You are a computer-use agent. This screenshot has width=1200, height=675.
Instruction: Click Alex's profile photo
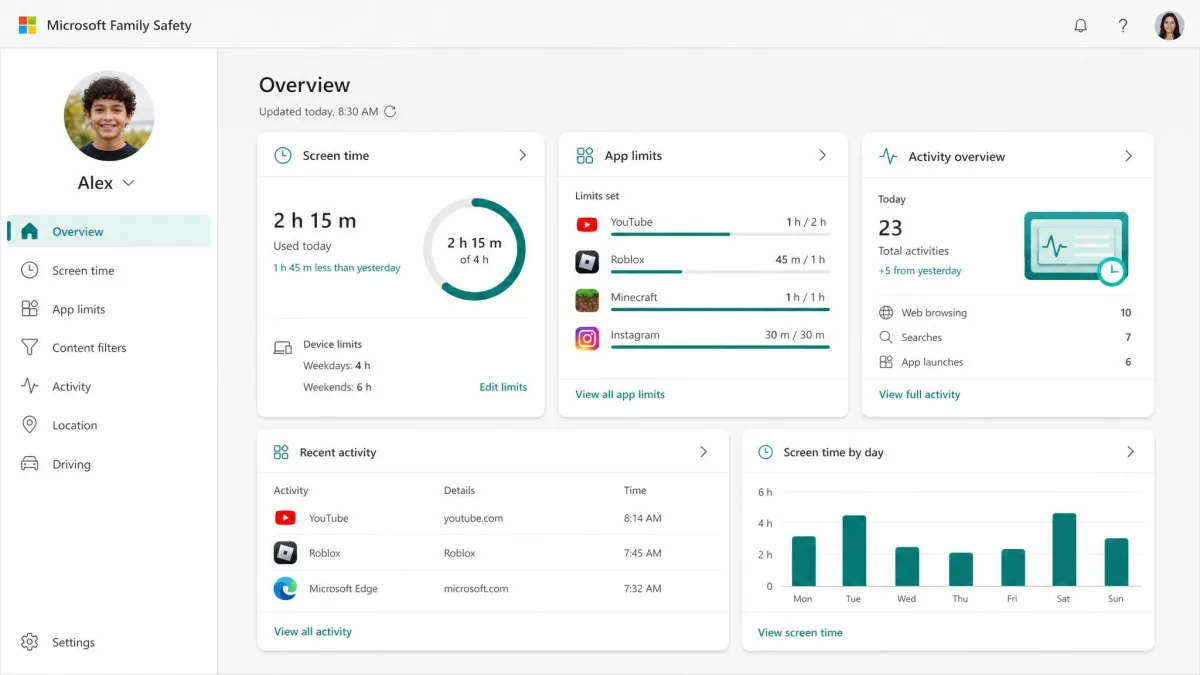[x=109, y=116]
